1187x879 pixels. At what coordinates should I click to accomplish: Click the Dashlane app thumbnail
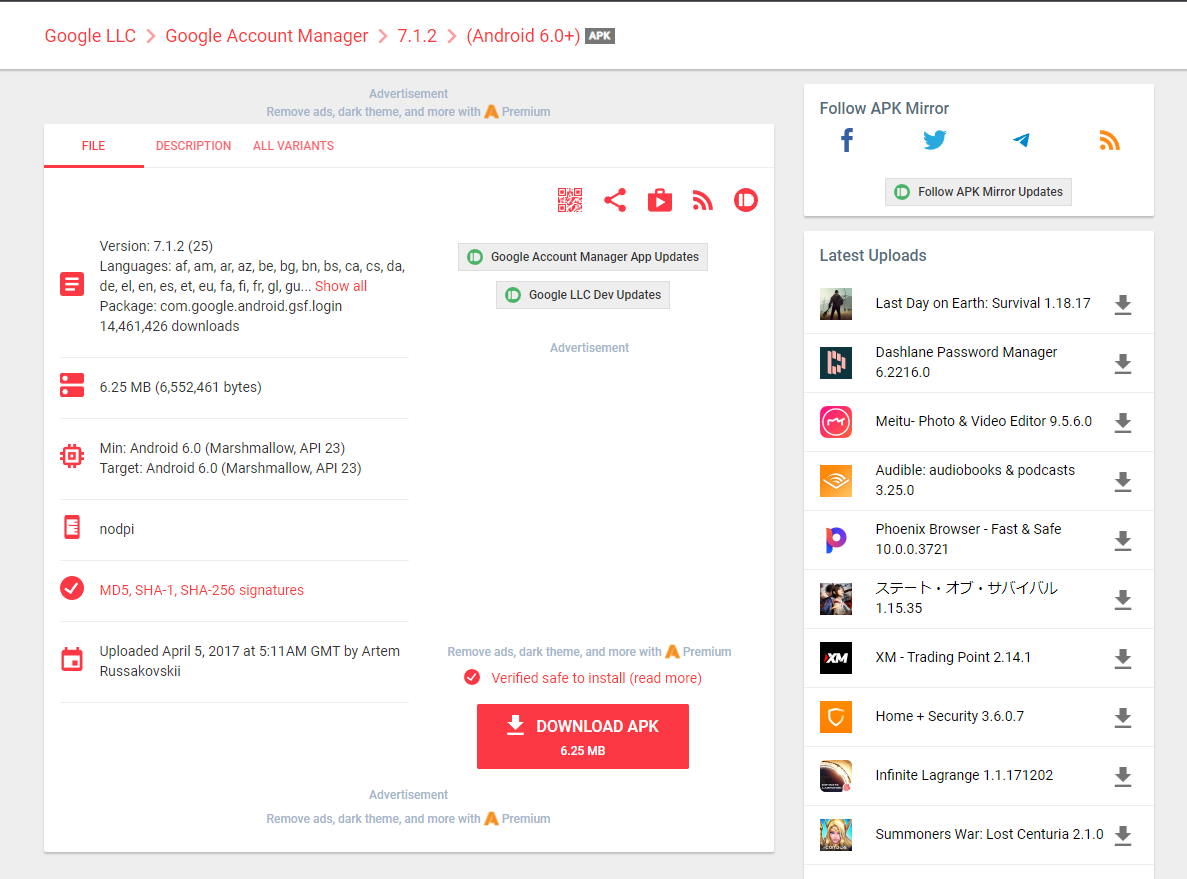836,363
